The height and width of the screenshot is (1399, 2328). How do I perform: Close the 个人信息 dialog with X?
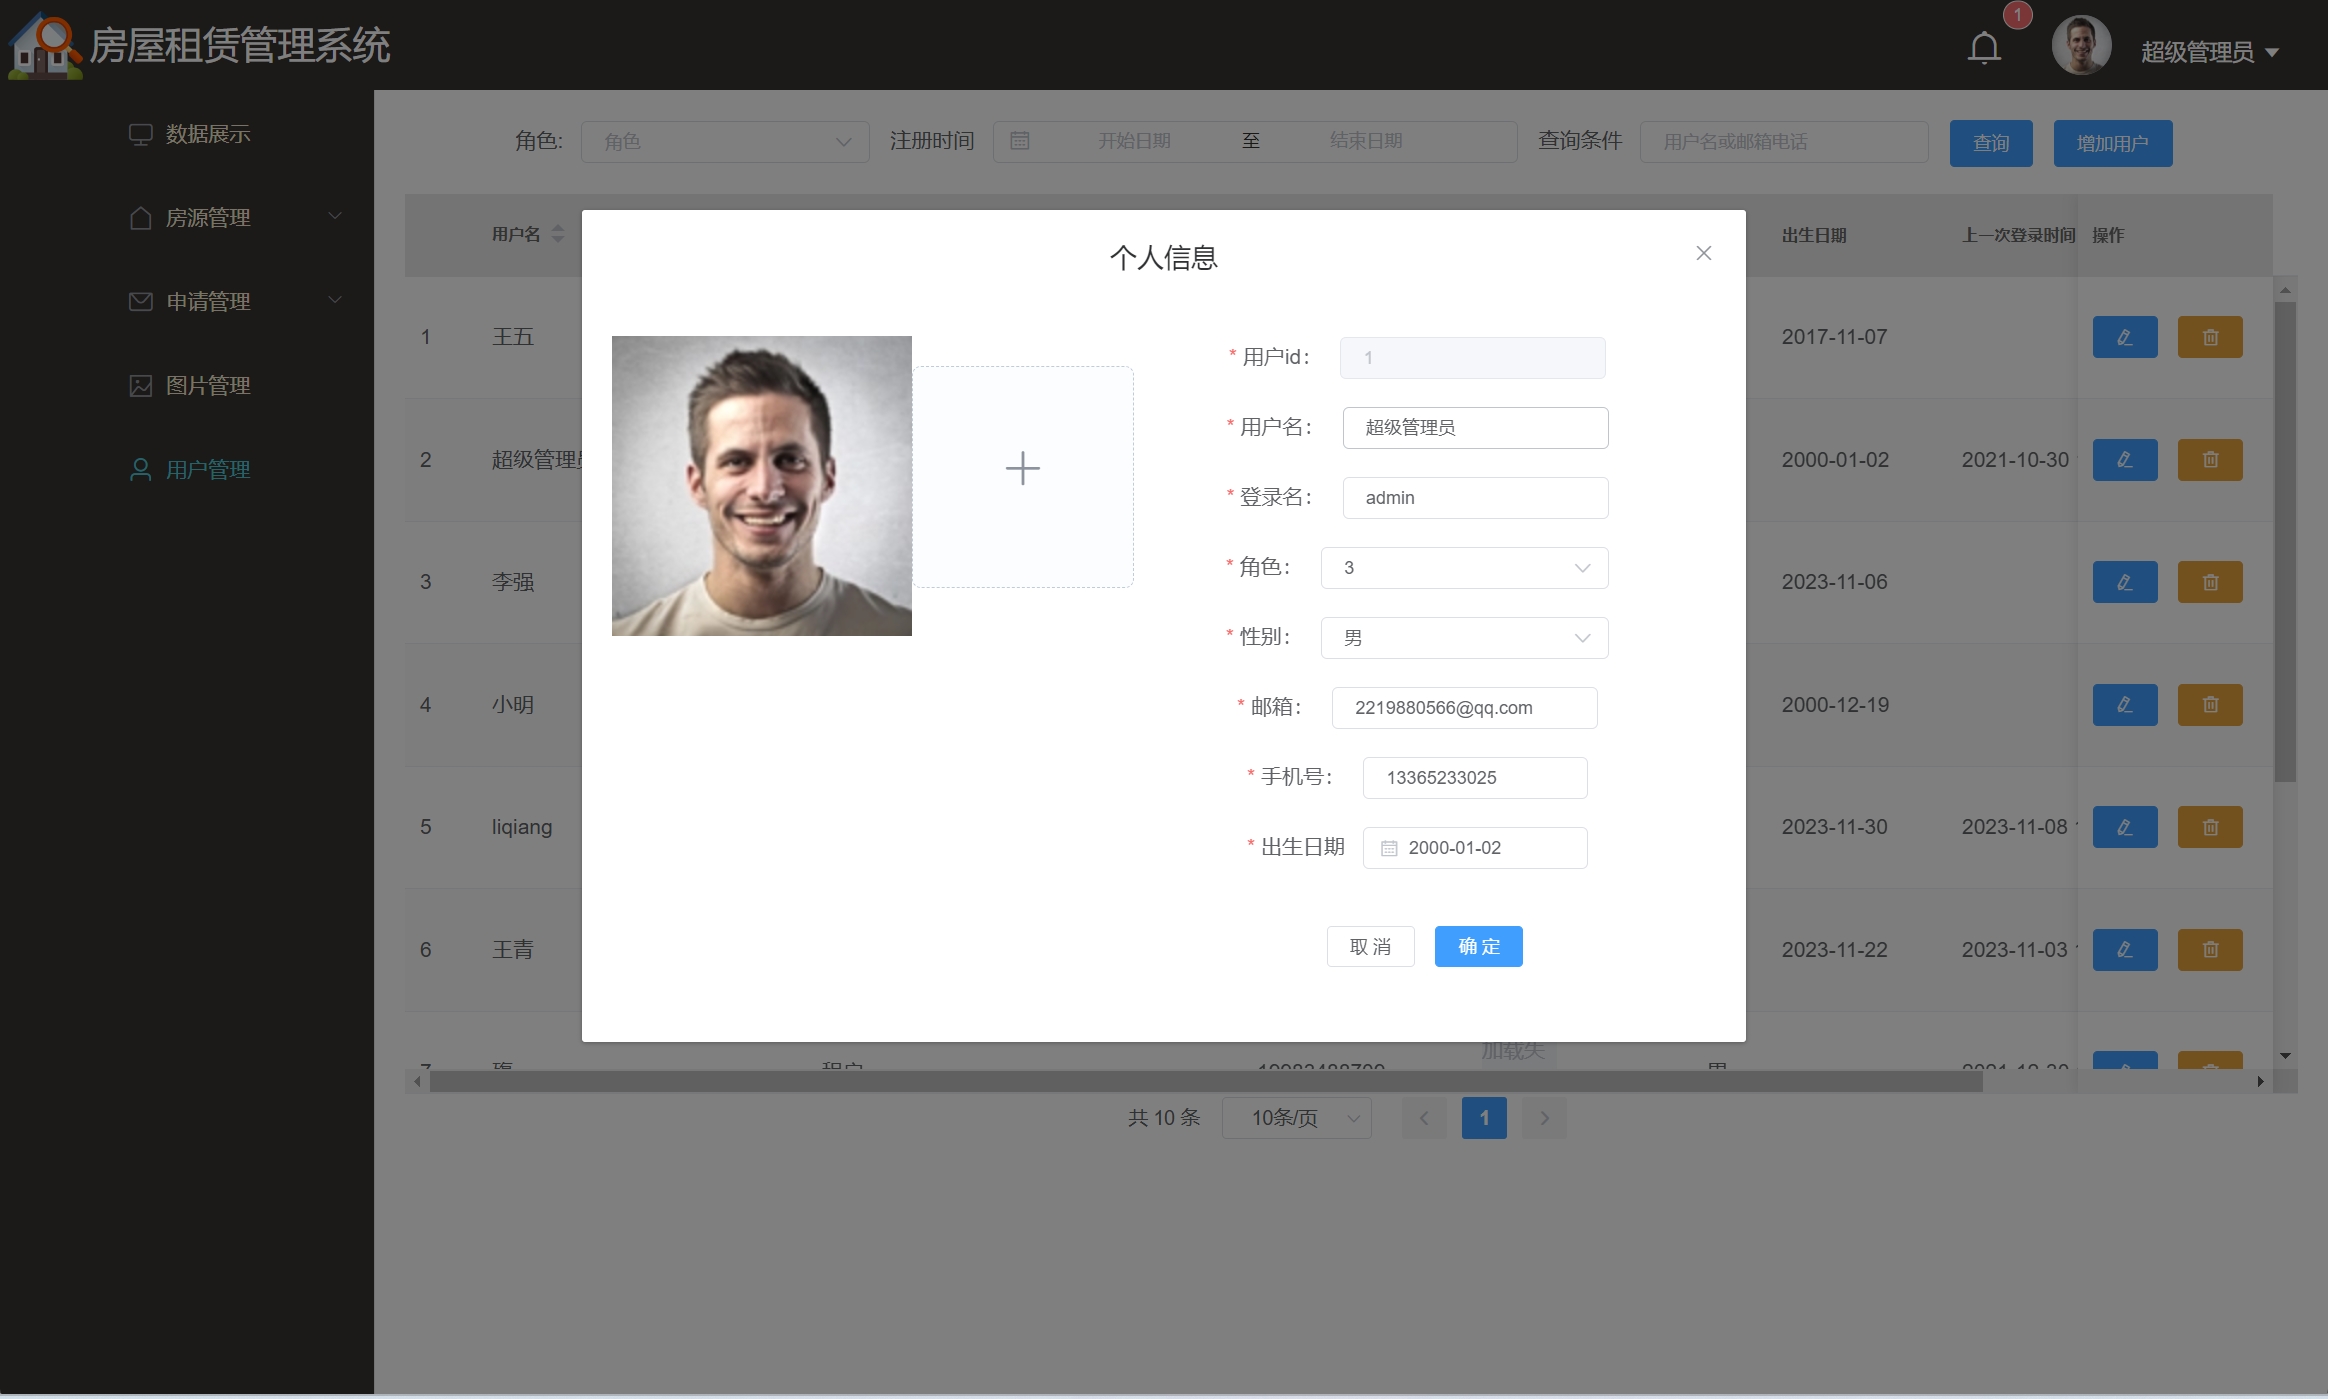(1704, 253)
